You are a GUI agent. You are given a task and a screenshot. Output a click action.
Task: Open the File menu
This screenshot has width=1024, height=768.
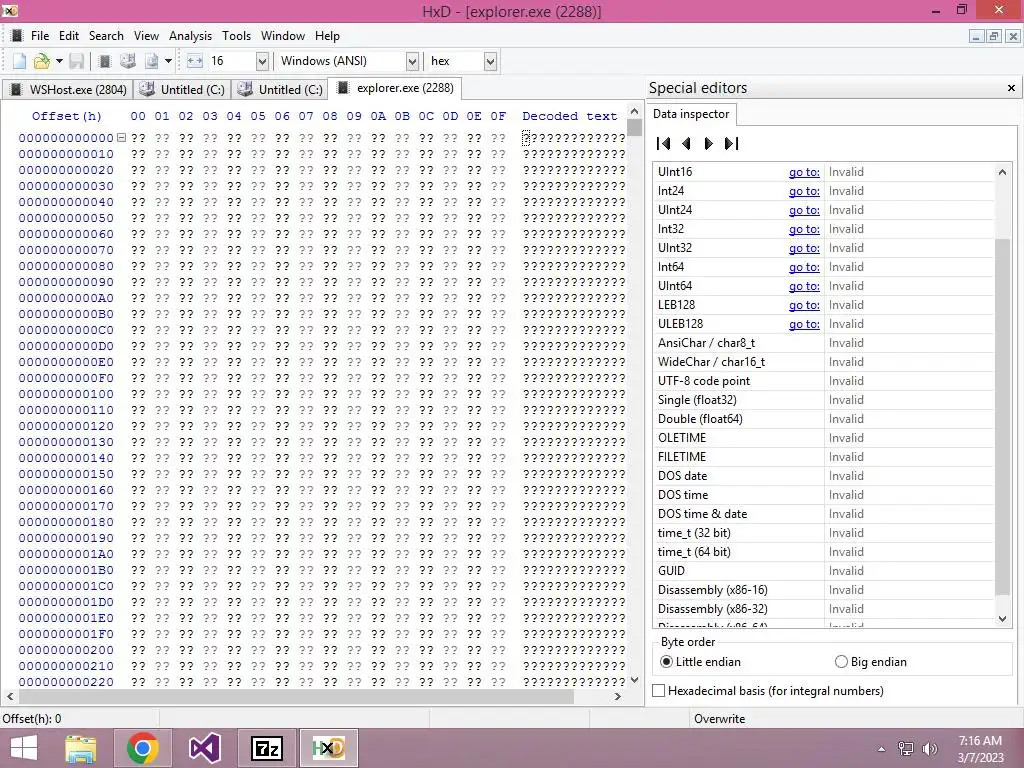39,36
